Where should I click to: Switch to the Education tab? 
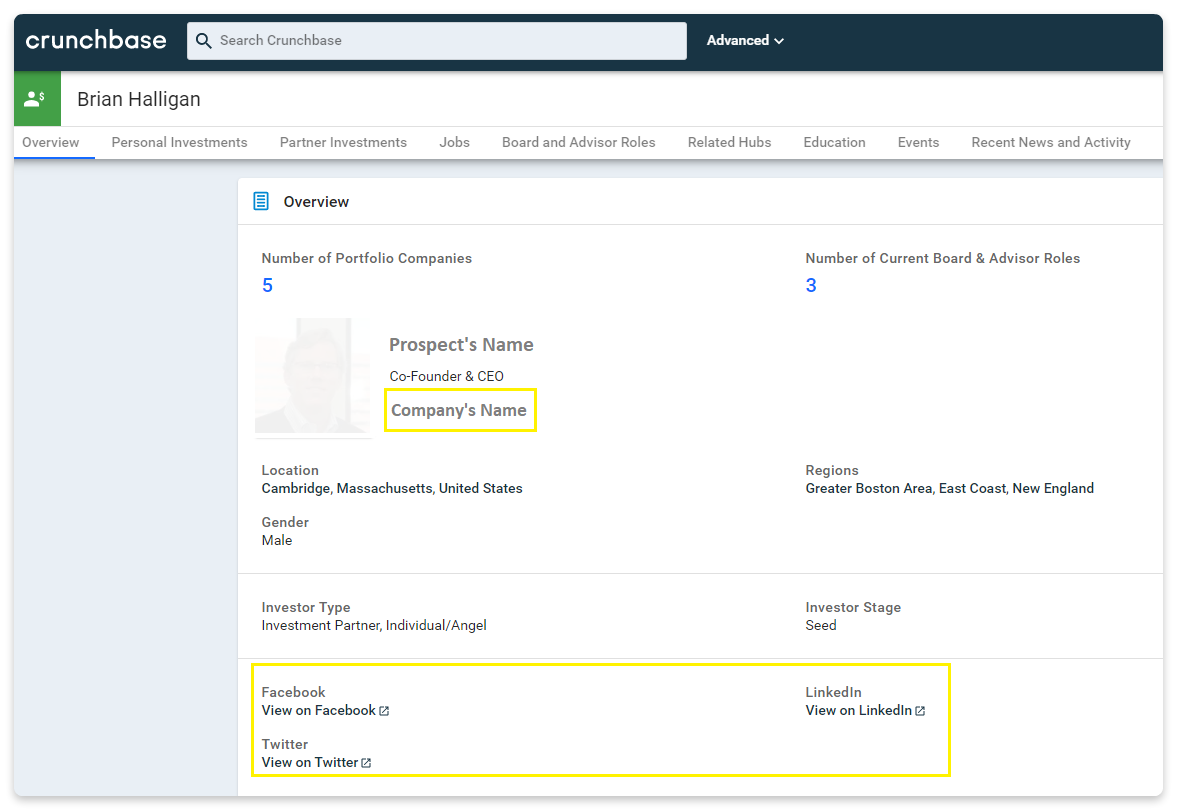(x=834, y=143)
